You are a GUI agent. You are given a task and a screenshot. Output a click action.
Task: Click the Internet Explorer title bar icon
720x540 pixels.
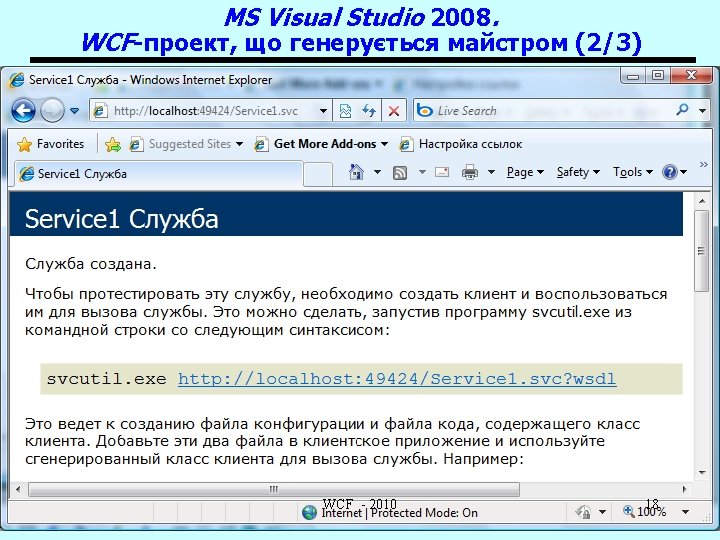pos(16,80)
